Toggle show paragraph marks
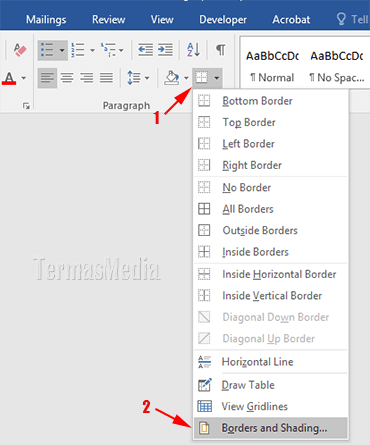This screenshot has width=370, height=445. [x=221, y=50]
